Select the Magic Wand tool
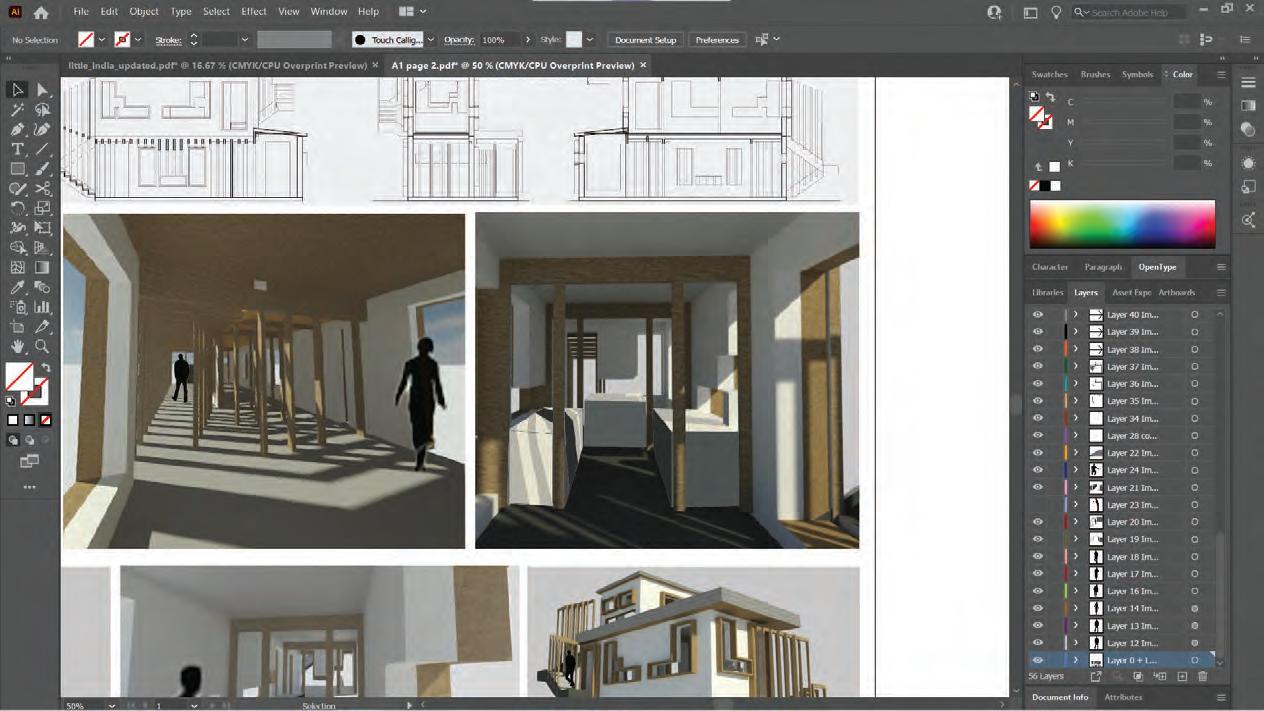Image resolution: width=1264 pixels, height=711 pixels. pyautogui.click(x=17, y=110)
